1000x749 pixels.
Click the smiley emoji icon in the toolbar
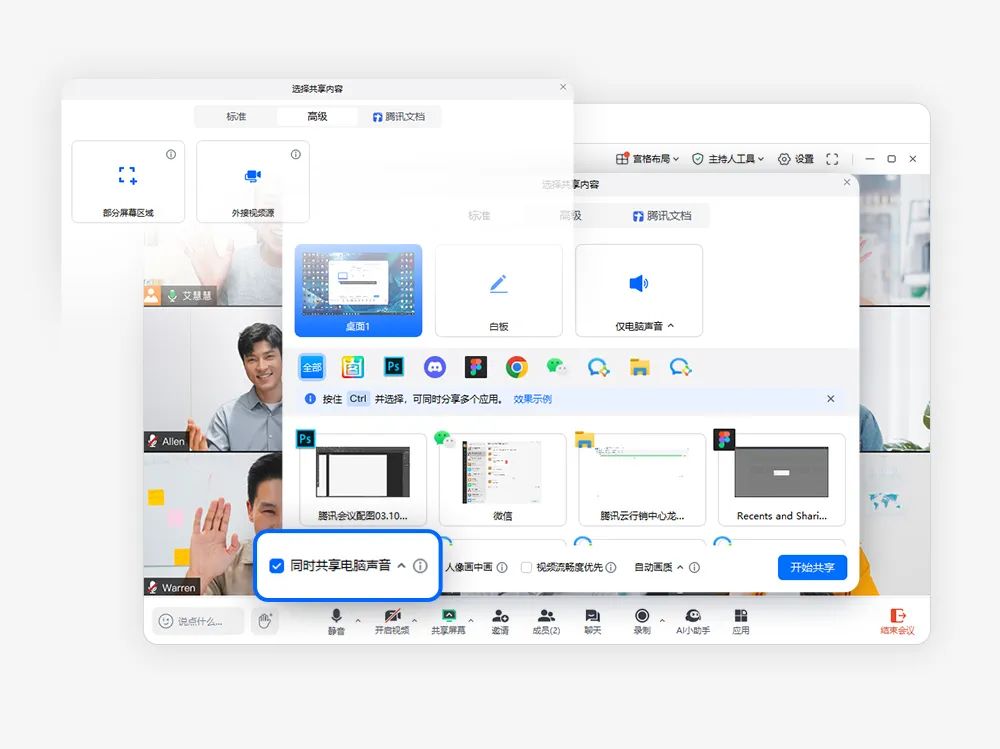tap(166, 621)
